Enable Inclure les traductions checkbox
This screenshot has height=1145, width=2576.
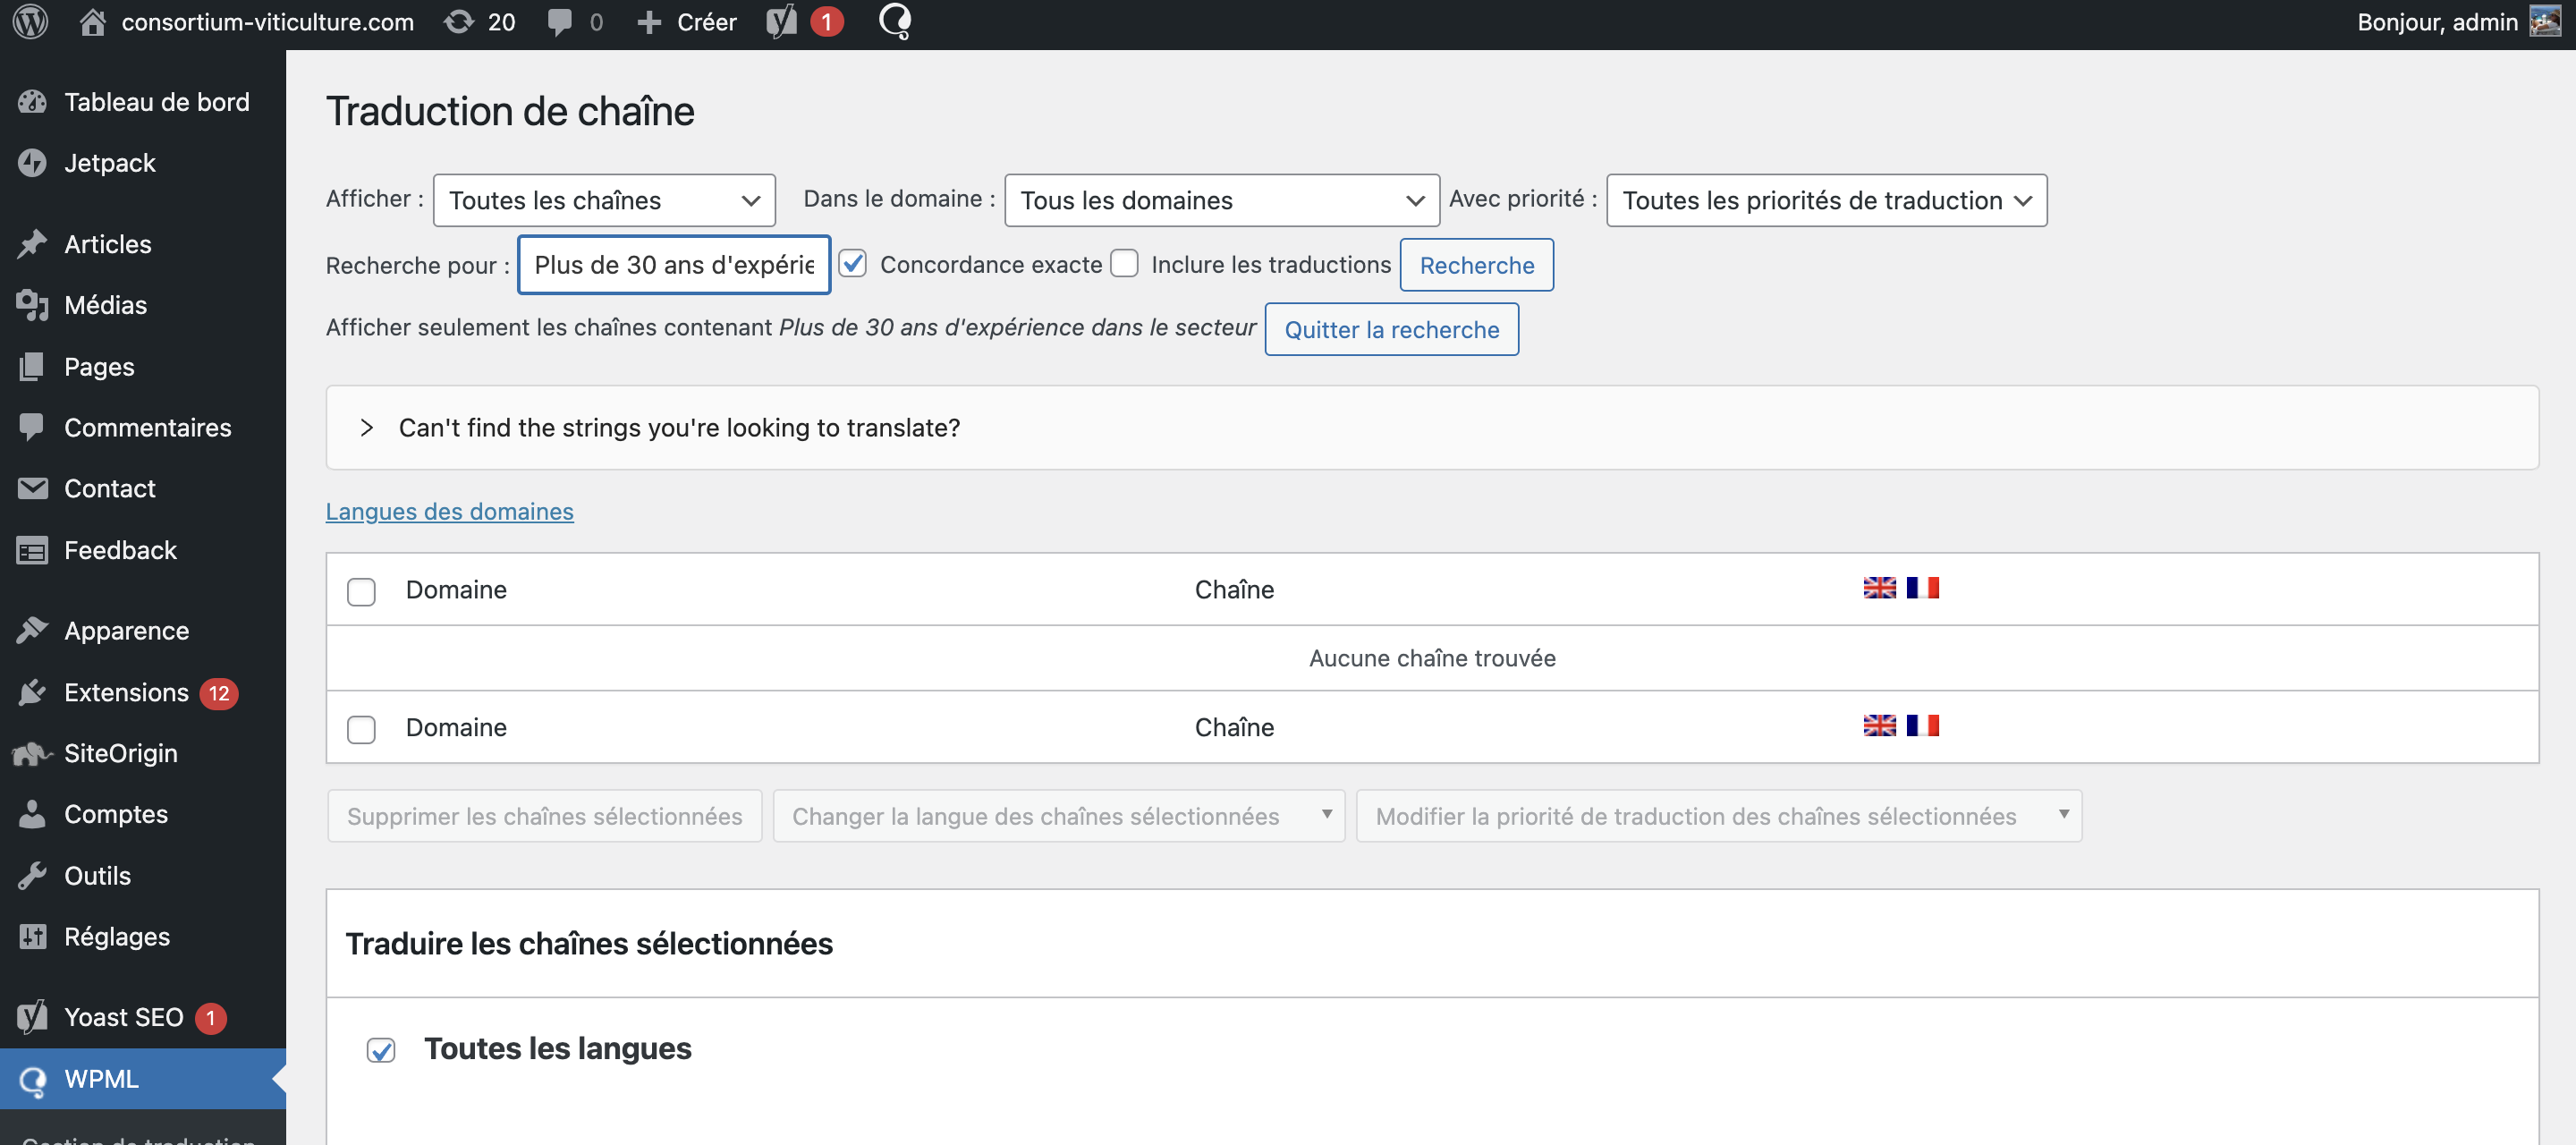click(1125, 264)
